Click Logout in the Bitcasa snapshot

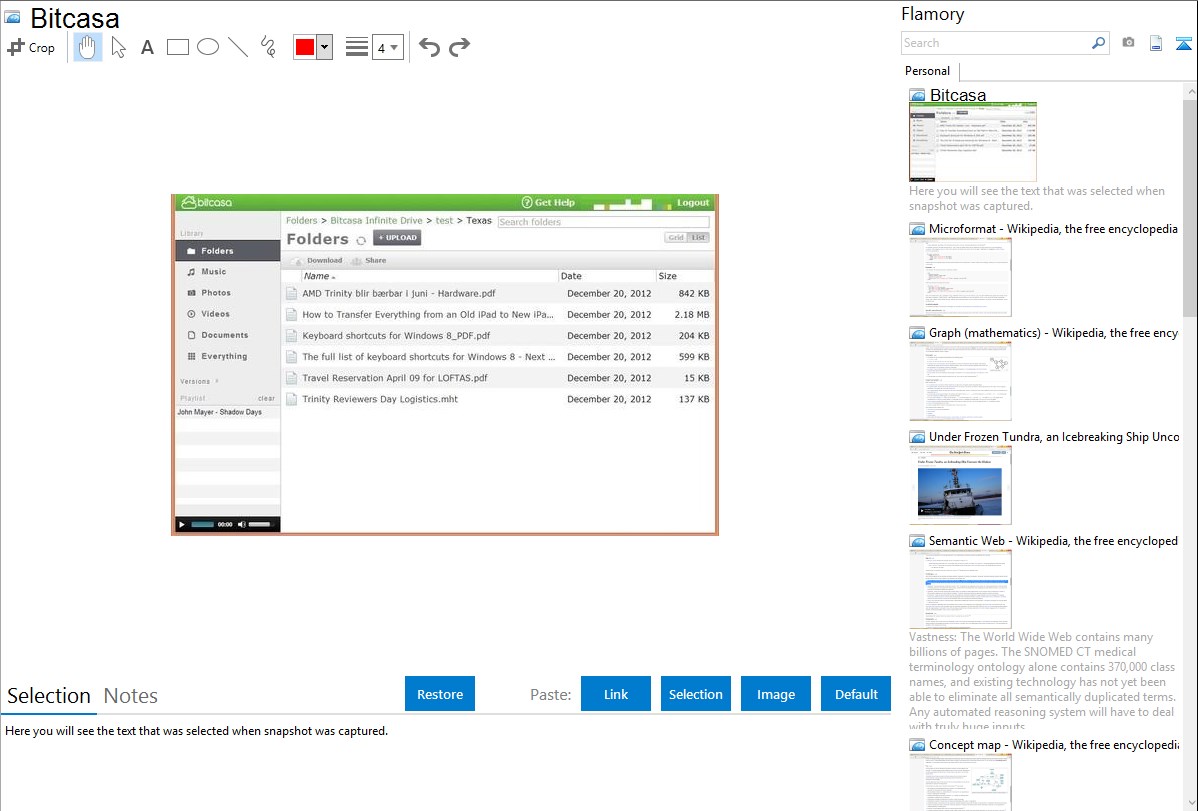[693, 203]
